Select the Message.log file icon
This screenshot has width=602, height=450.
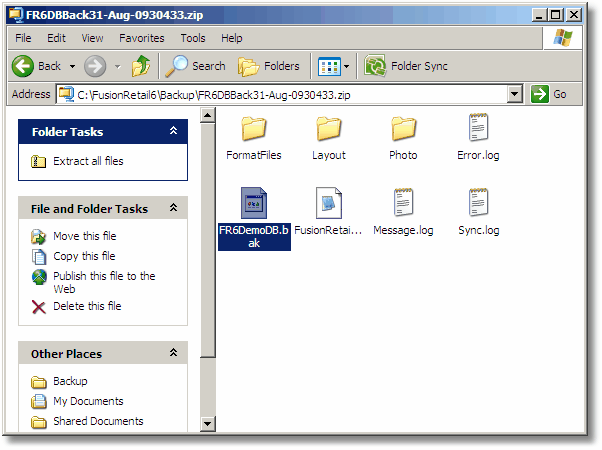[x=403, y=202]
